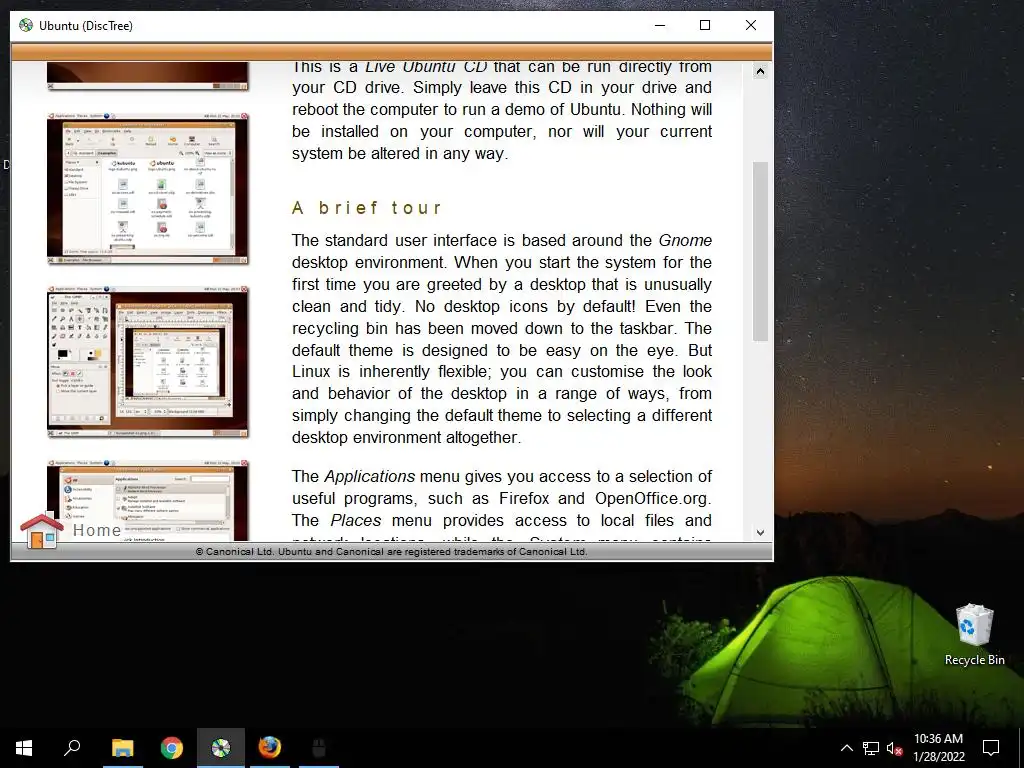
Task: Go back with the Home house icon
Action: coord(40,530)
